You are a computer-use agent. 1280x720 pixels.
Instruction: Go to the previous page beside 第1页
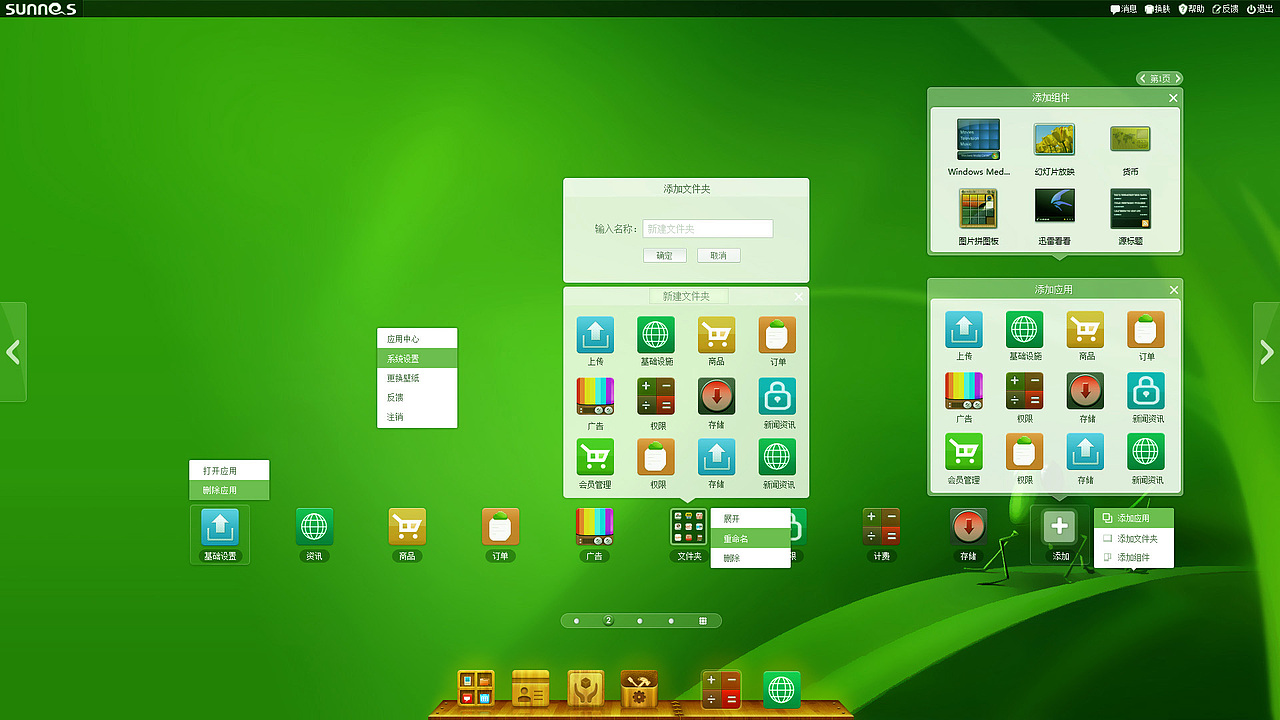(1143, 78)
